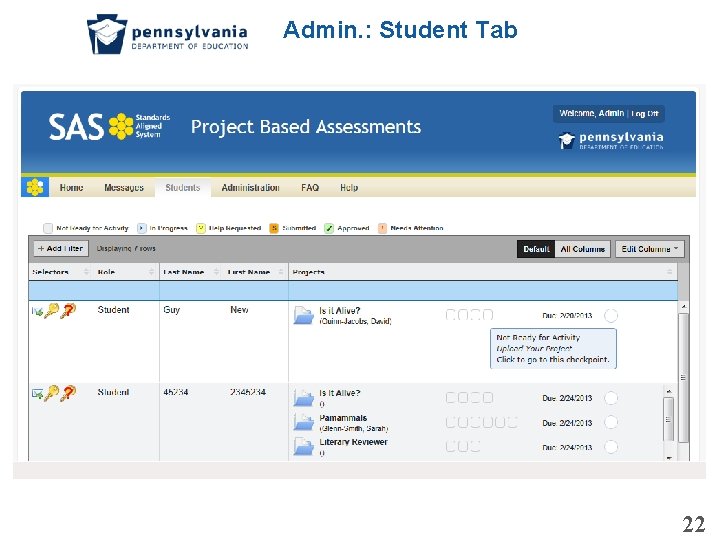
Task: Open folder icon for Guy's Is It Alive? project
Action: pos(304,315)
